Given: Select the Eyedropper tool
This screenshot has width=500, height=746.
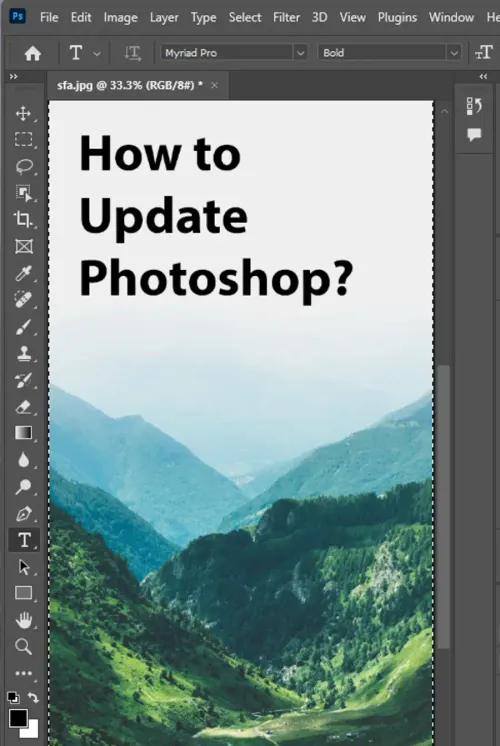Looking at the screenshot, I should tap(23, 273).
